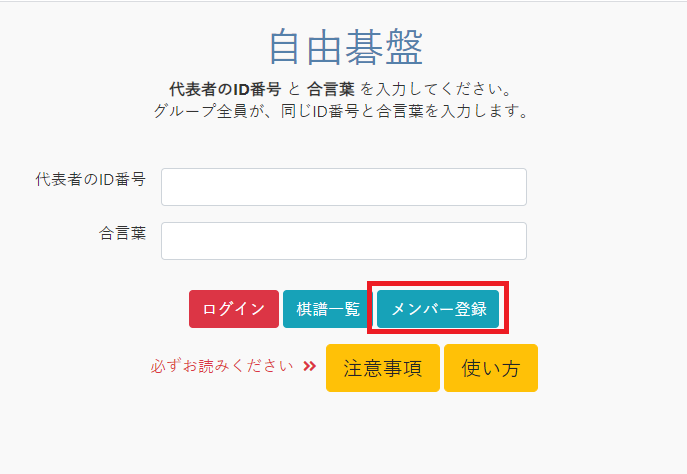
Task: Click bold 代表者のID番号 in the instructions
Action: pyautogui.click(x=225, y=89)
